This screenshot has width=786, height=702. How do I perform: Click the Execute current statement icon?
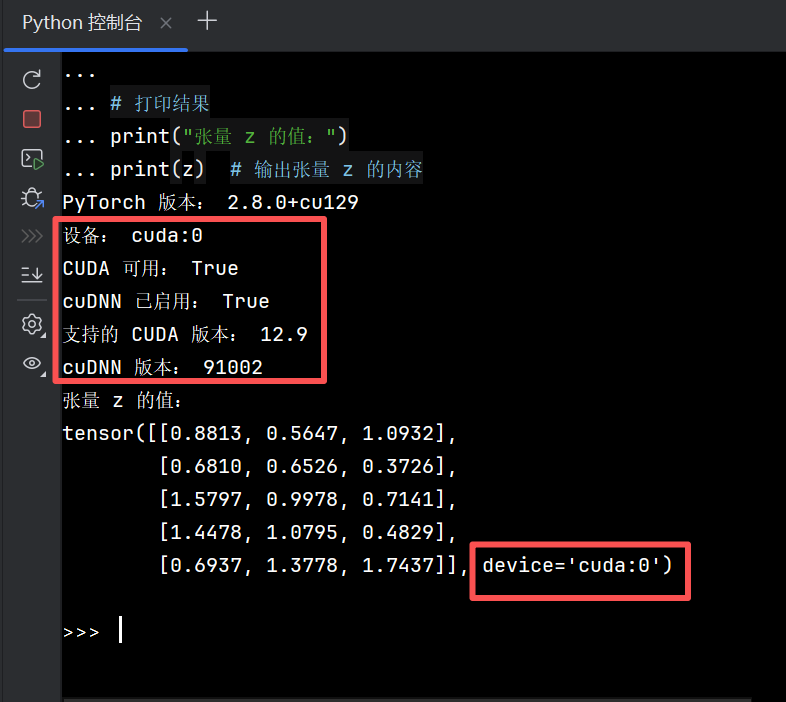click(x=32, y=159)
